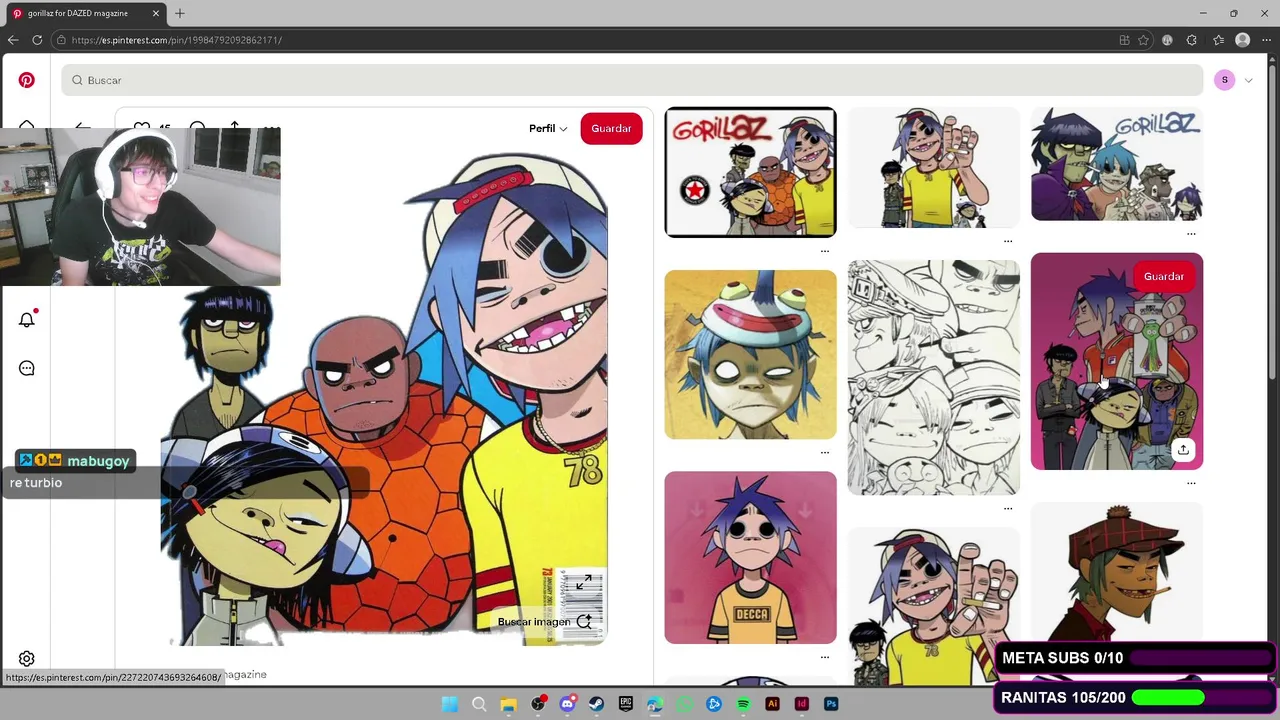Open Discord from the taskbar
Viewport: 1280px width, 720px height.
(x=567, y=704)
